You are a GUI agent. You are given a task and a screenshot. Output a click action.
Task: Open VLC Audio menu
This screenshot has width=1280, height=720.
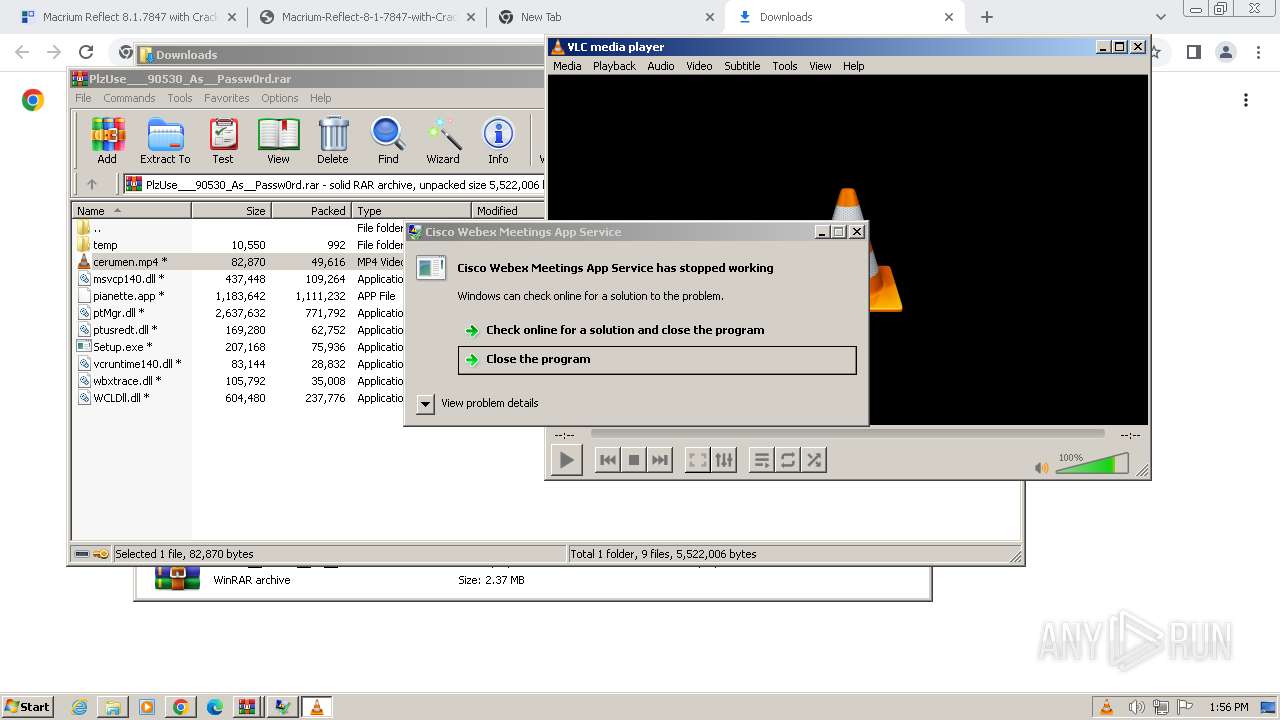661,66
